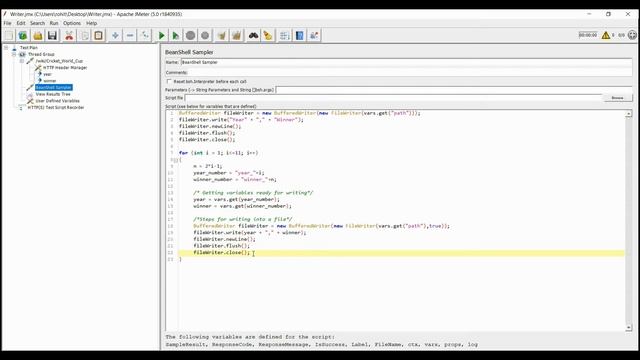Image resolution: width=640 pixels, height=360 pixels.
Task: Click the Parameters input field
Action: coord(454,90)
